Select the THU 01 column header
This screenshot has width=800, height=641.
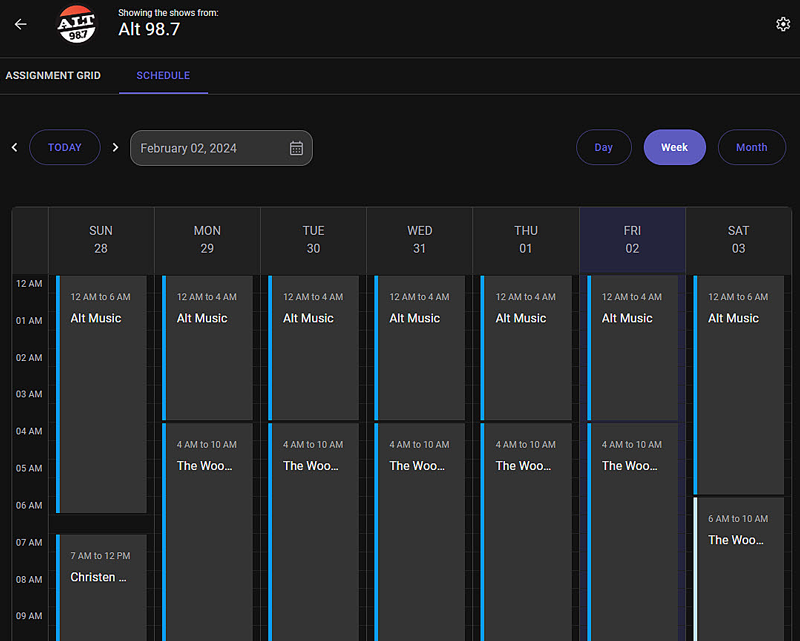point(526,240)
